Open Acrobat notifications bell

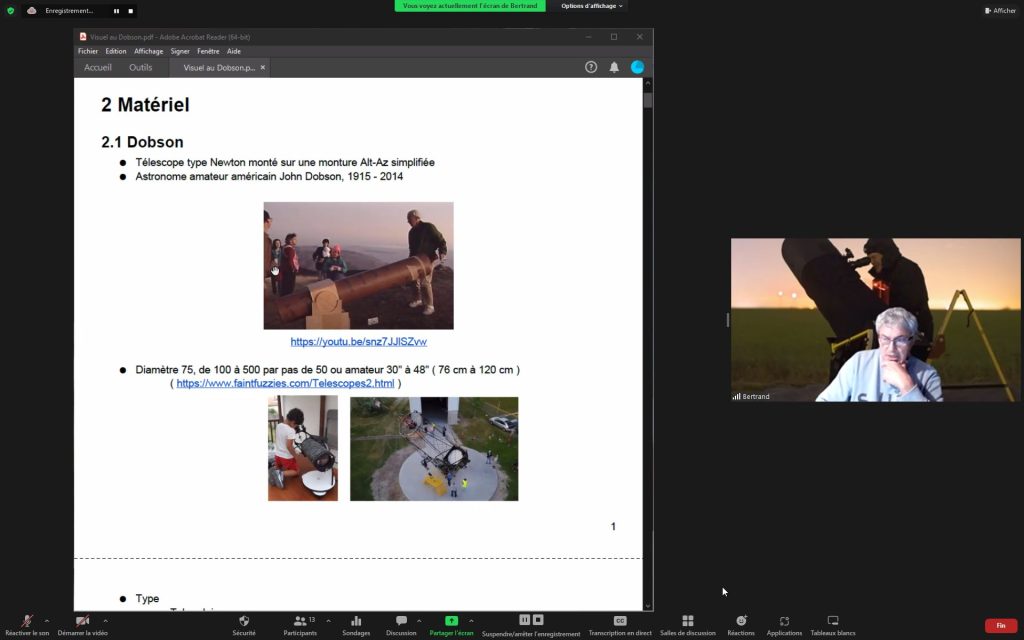point(614,67)
